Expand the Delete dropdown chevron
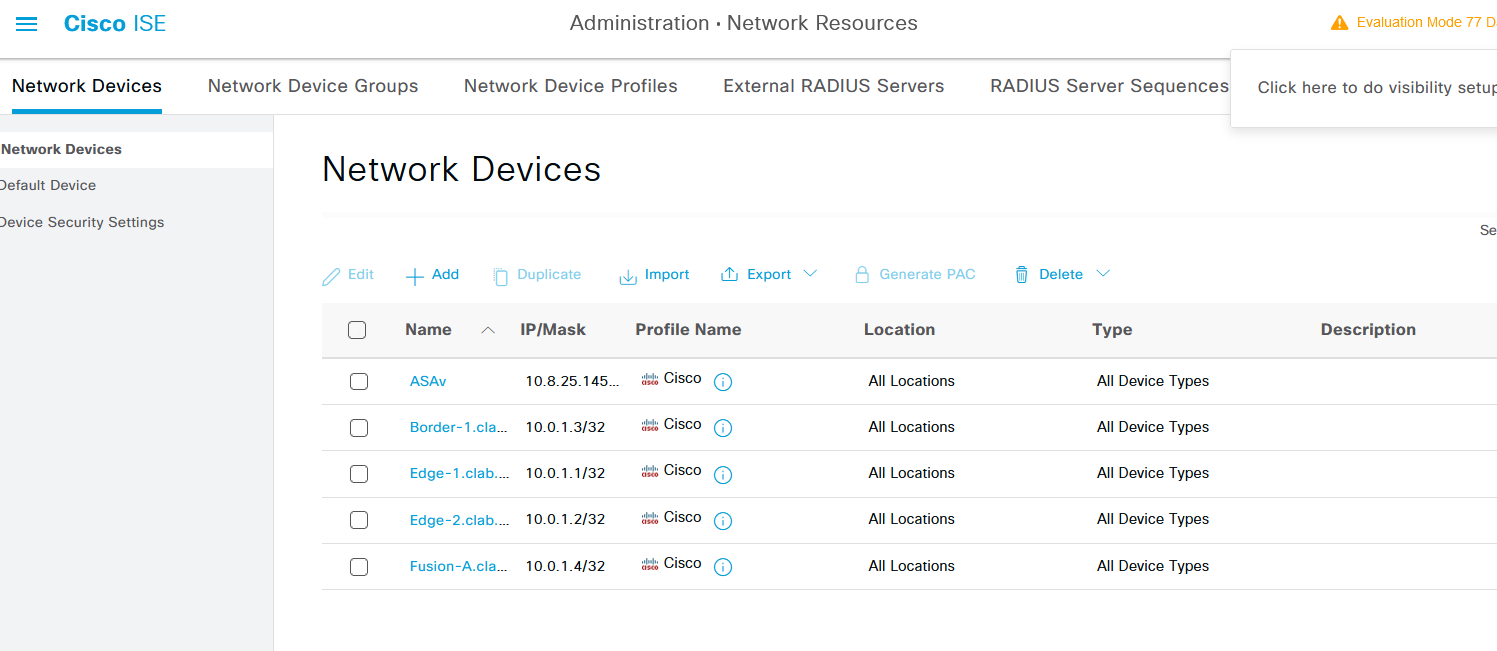The image size is (1497, 651). click(1103, 274)
